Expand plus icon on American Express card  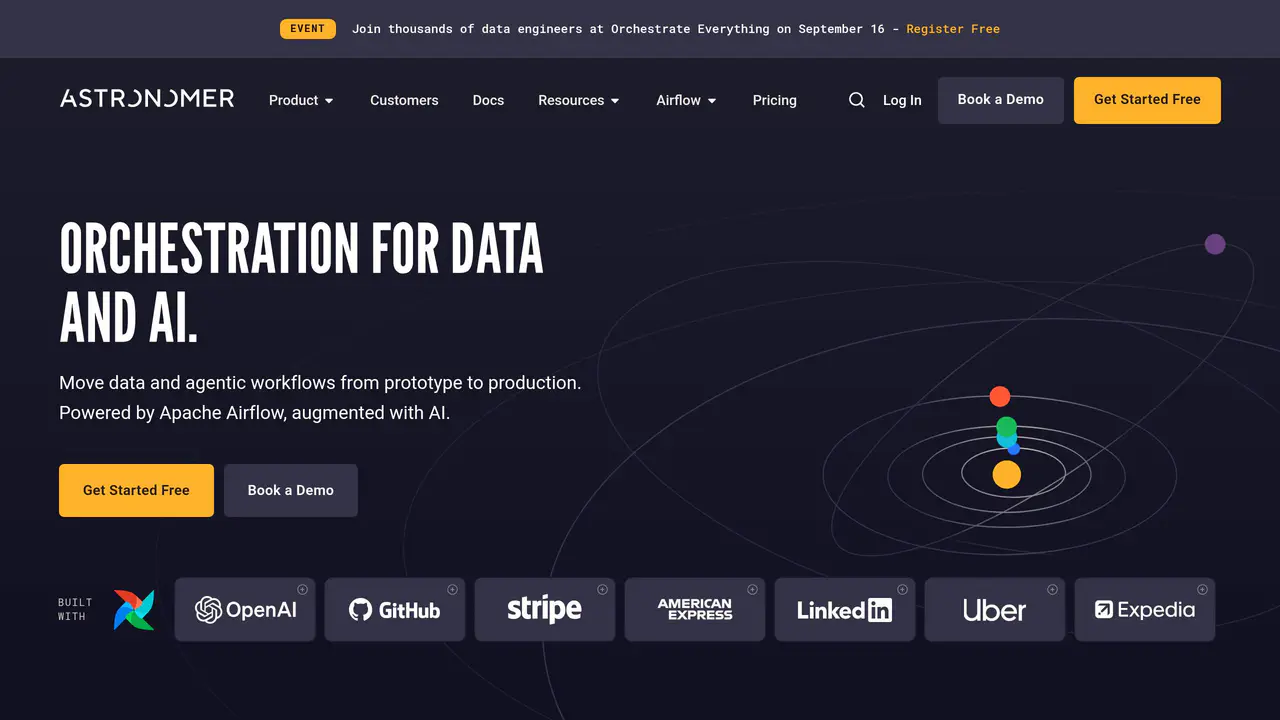pos(752,589)
